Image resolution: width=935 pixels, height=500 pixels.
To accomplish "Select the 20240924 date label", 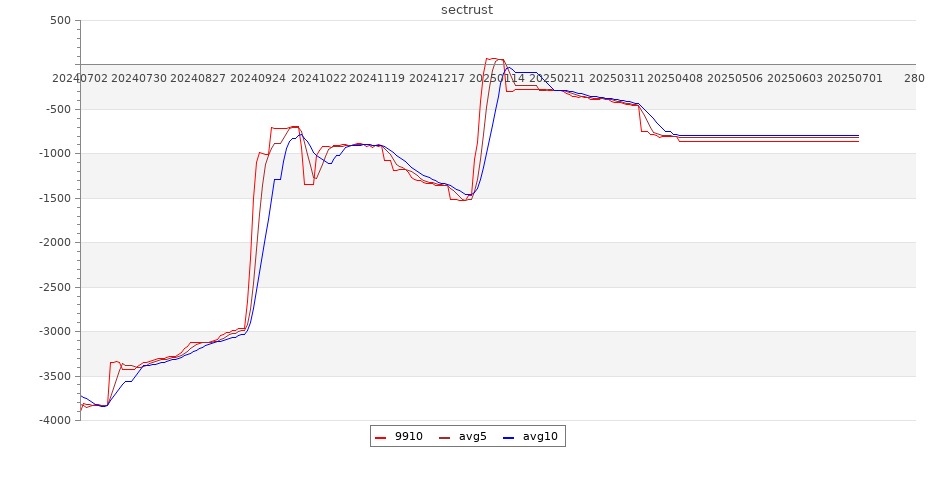I will (258, 78).
